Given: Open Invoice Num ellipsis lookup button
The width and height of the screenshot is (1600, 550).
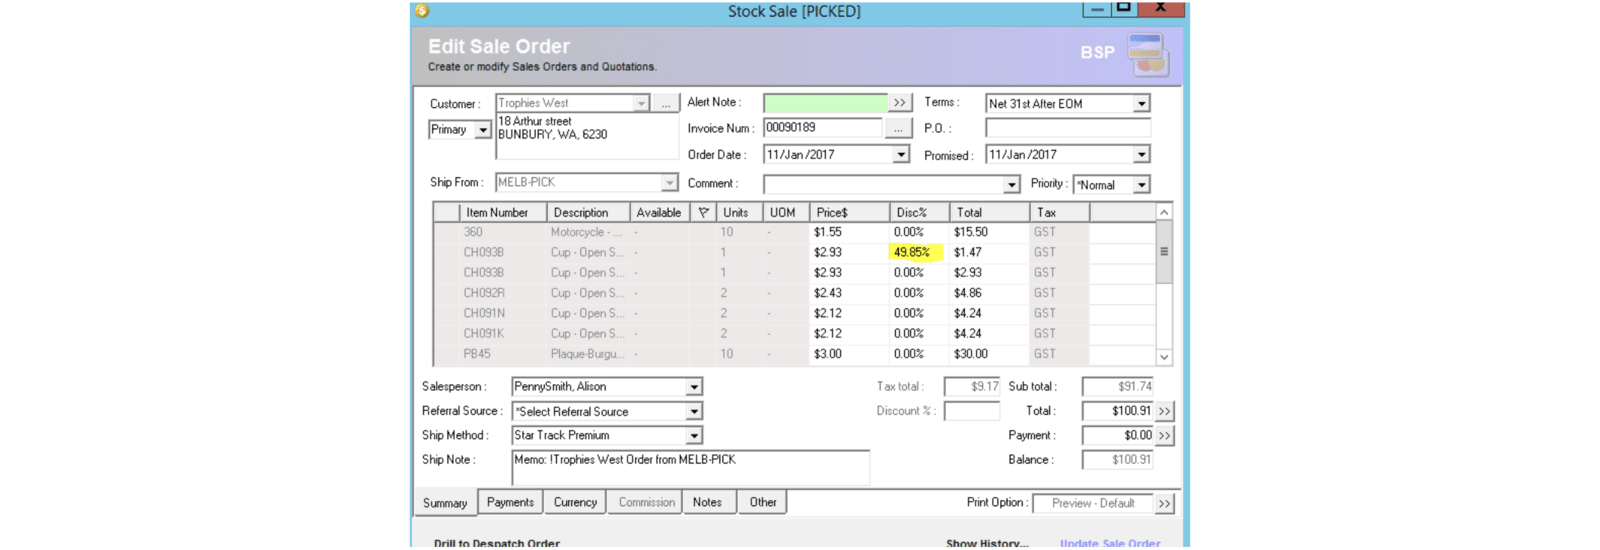Looking at the screenshot, I should click(x=899, y=128).
